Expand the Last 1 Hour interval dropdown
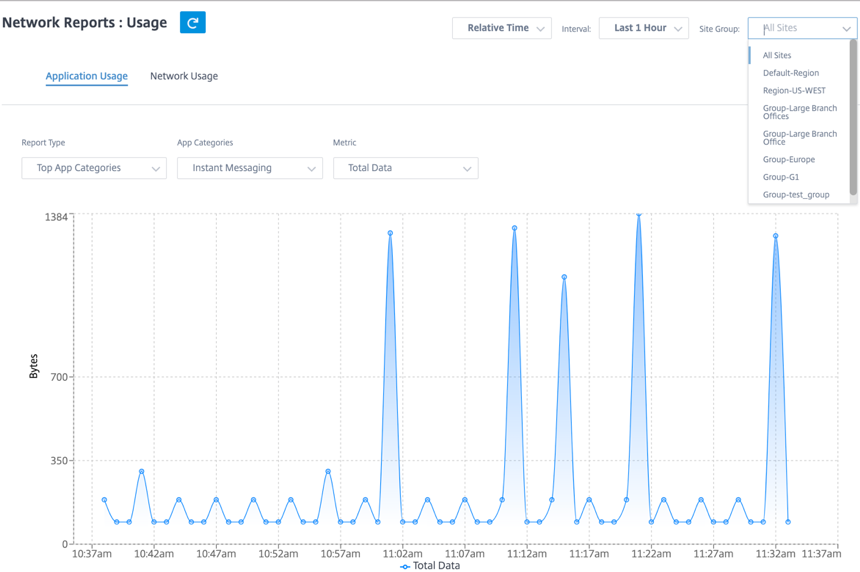 point(643,28)
